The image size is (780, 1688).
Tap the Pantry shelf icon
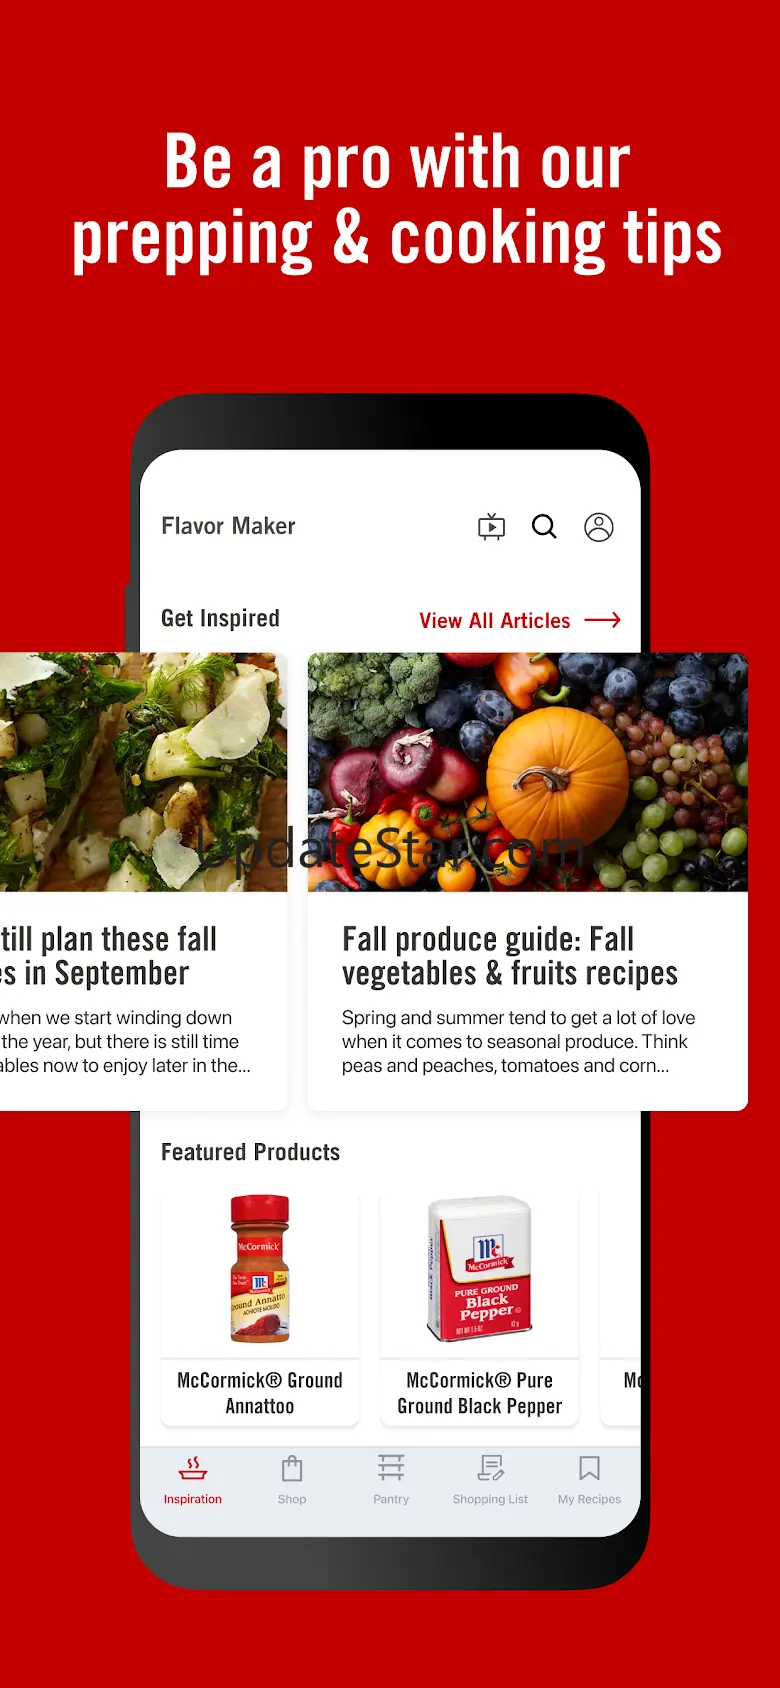pyautogui.click(x=391, y=1468)
